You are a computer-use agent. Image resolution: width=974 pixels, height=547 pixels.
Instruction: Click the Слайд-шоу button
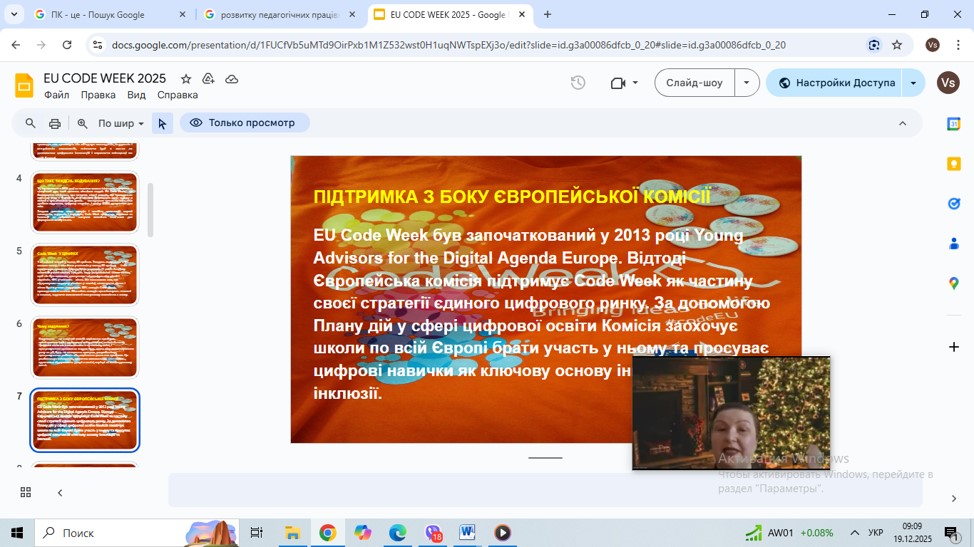tap(695, 83)
